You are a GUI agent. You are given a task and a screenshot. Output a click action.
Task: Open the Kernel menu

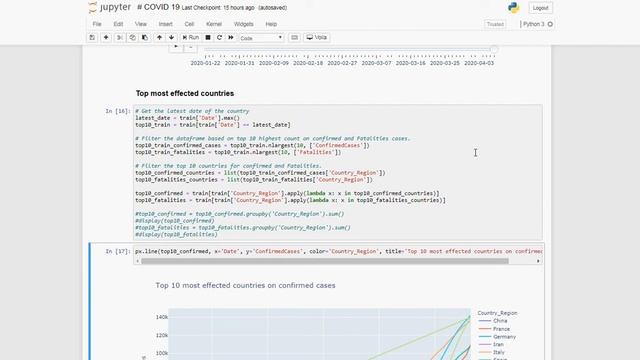click(x=214, y=24)
